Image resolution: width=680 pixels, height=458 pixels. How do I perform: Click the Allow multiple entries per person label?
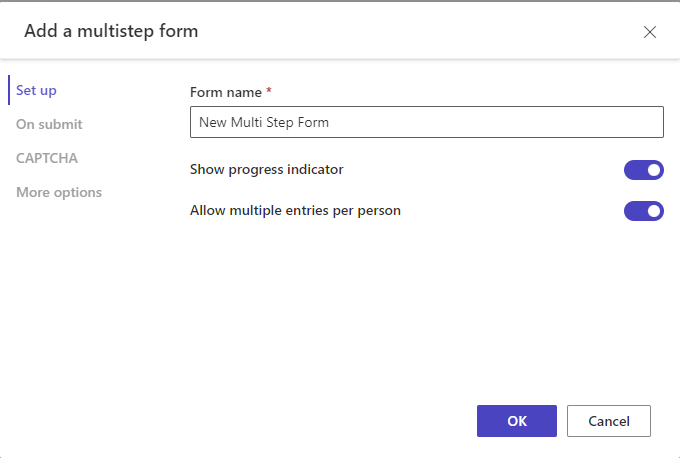295,210
